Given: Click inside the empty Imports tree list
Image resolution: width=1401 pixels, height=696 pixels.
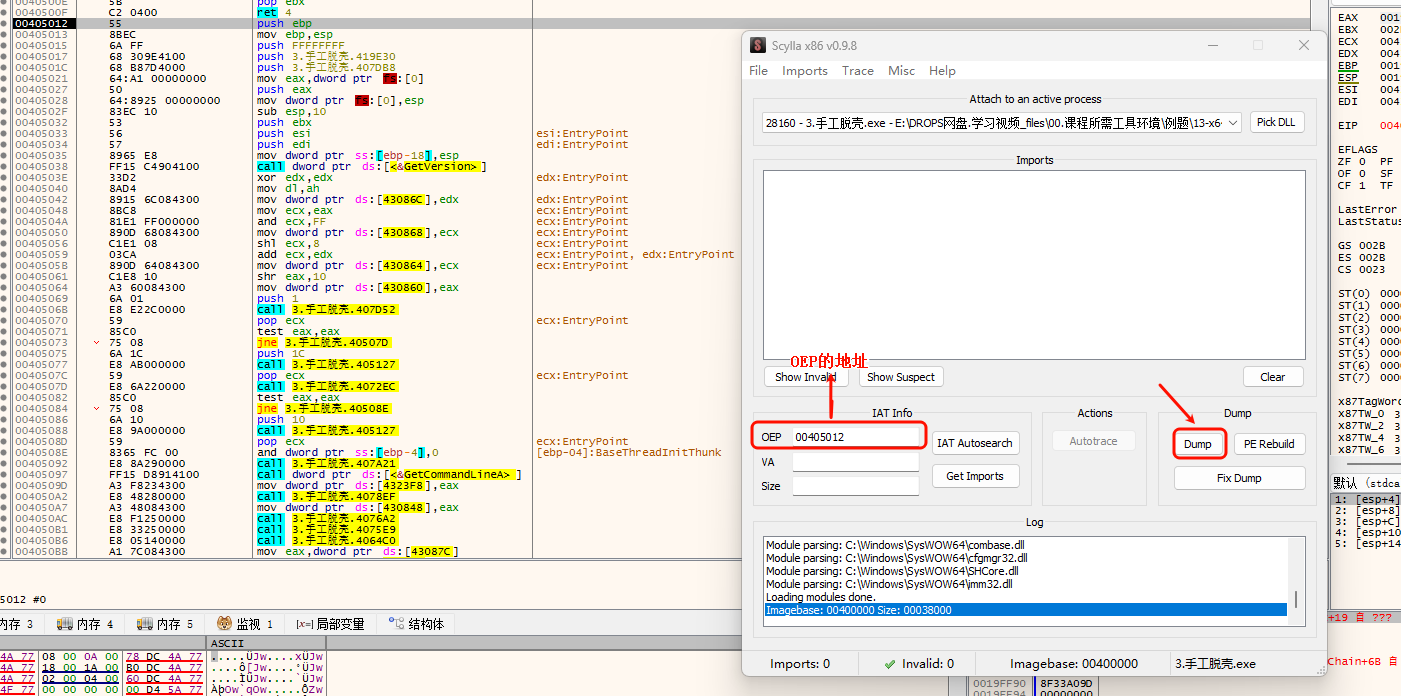Looking at the screenshot, I should coord(1034,265).
